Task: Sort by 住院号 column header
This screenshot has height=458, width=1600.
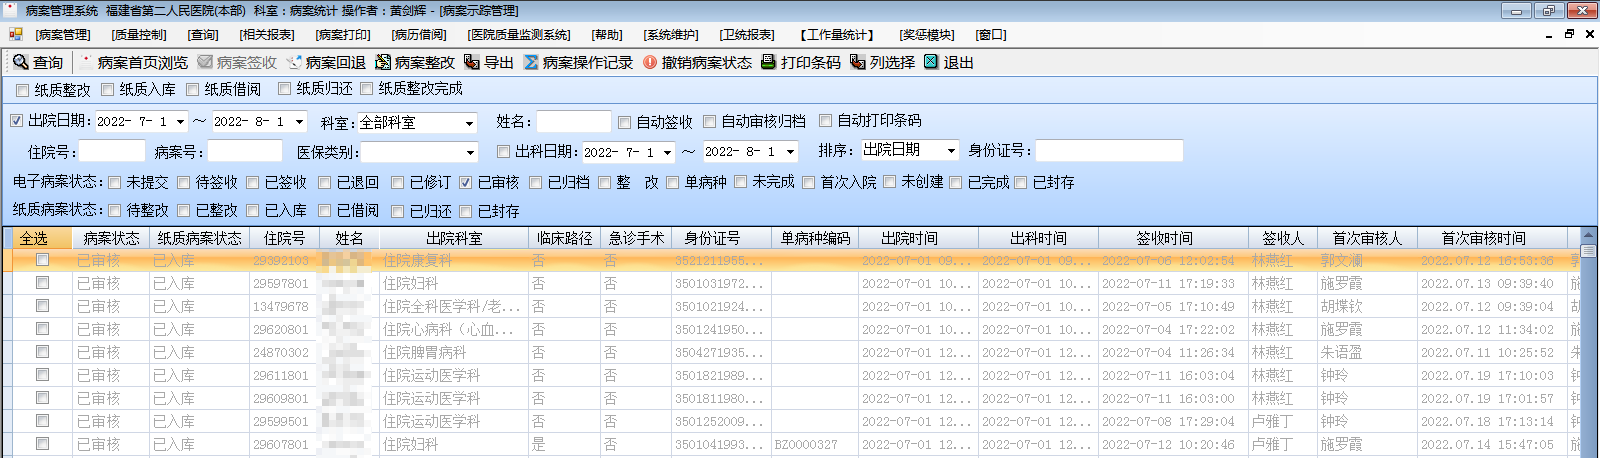Action: pyautogui.click(x=284, y=238)
